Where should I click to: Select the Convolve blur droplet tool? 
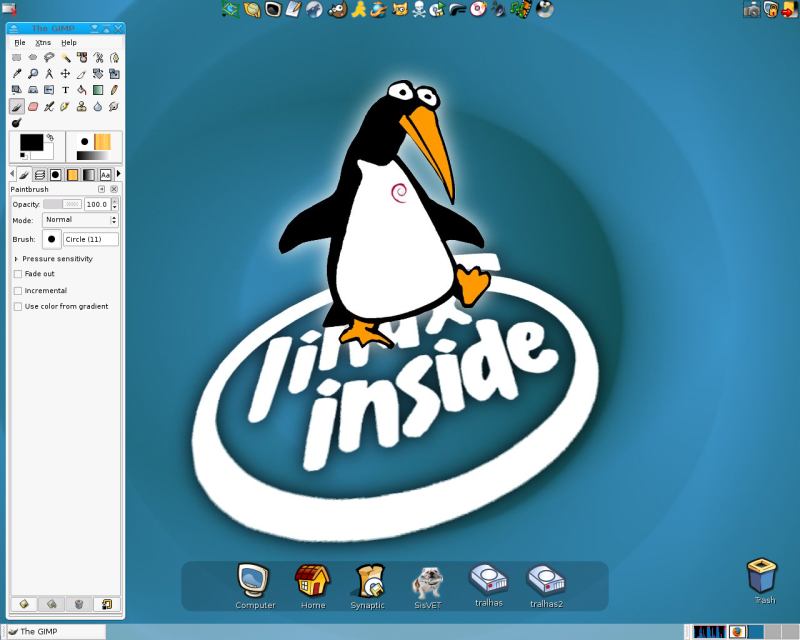[98, 107]
